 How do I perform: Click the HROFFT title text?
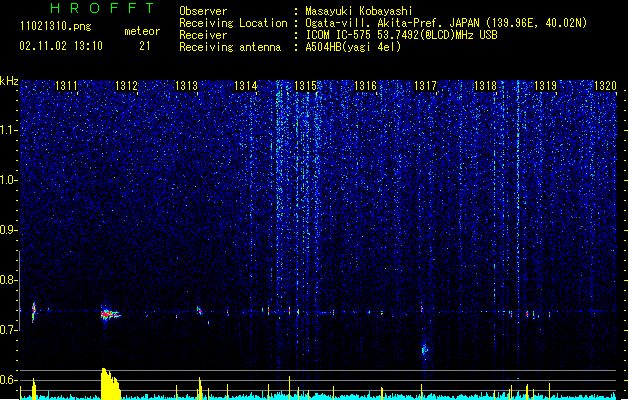[102, 8]
